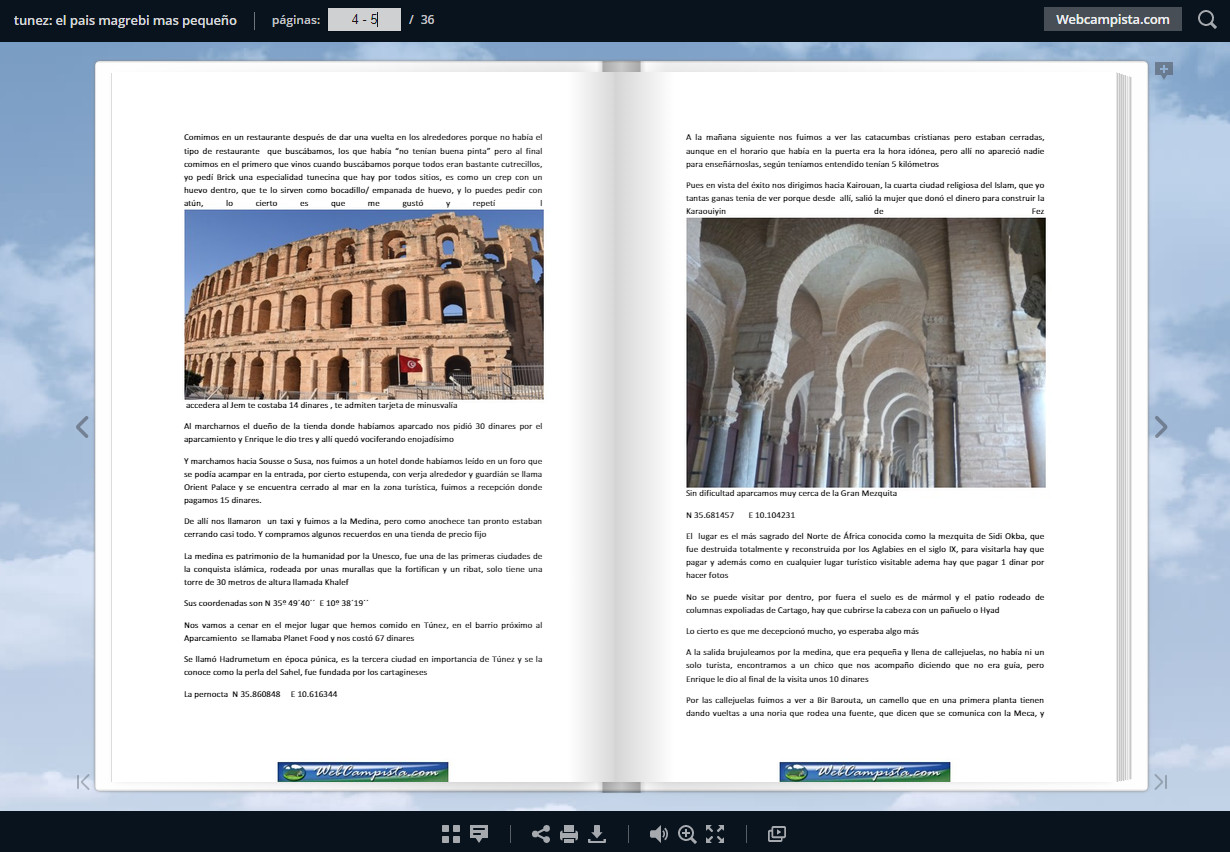The image size is (1230, 852).
Task: Open the page thumbnails grid view
Action: 451,834
